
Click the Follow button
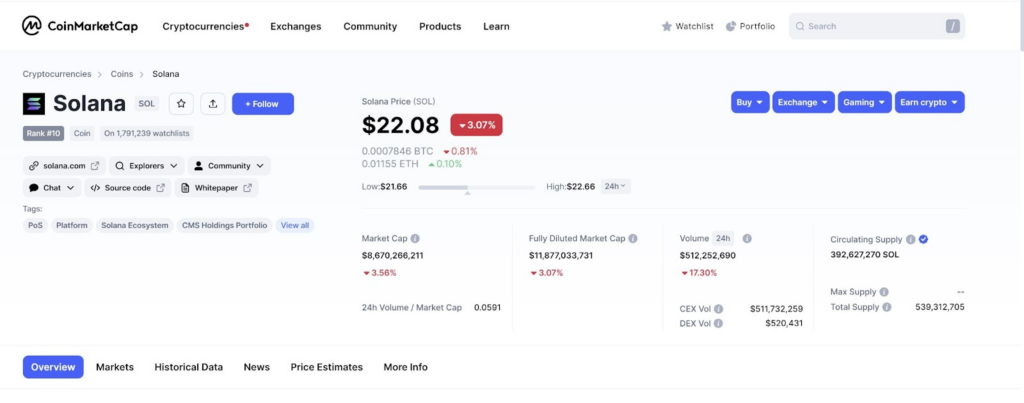point(263,104)
